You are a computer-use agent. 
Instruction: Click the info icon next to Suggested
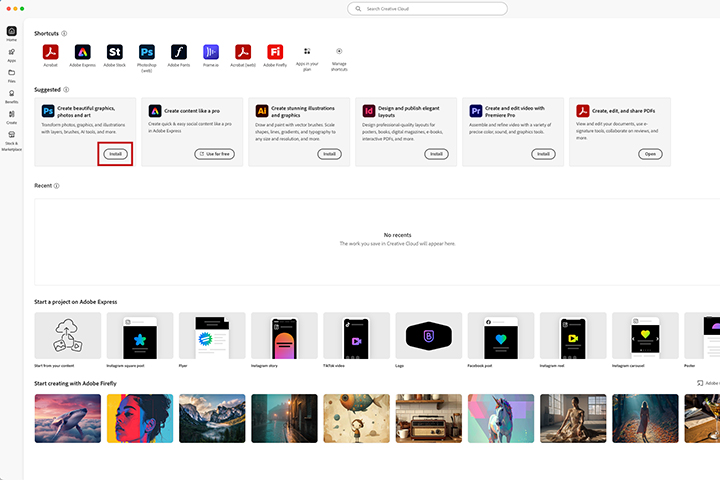(x=66, y=90)
